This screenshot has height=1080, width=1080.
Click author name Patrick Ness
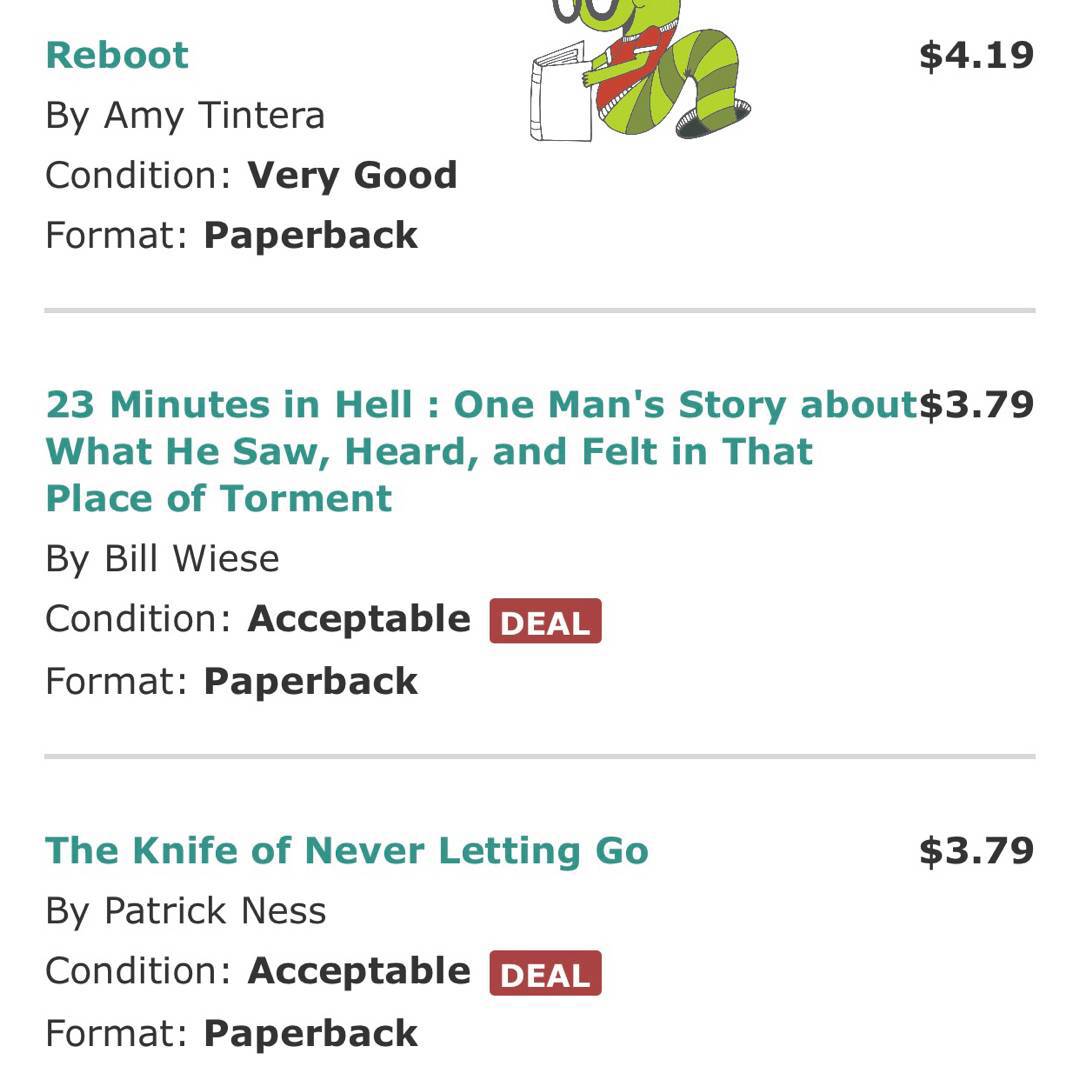click(x=215, y=911)
